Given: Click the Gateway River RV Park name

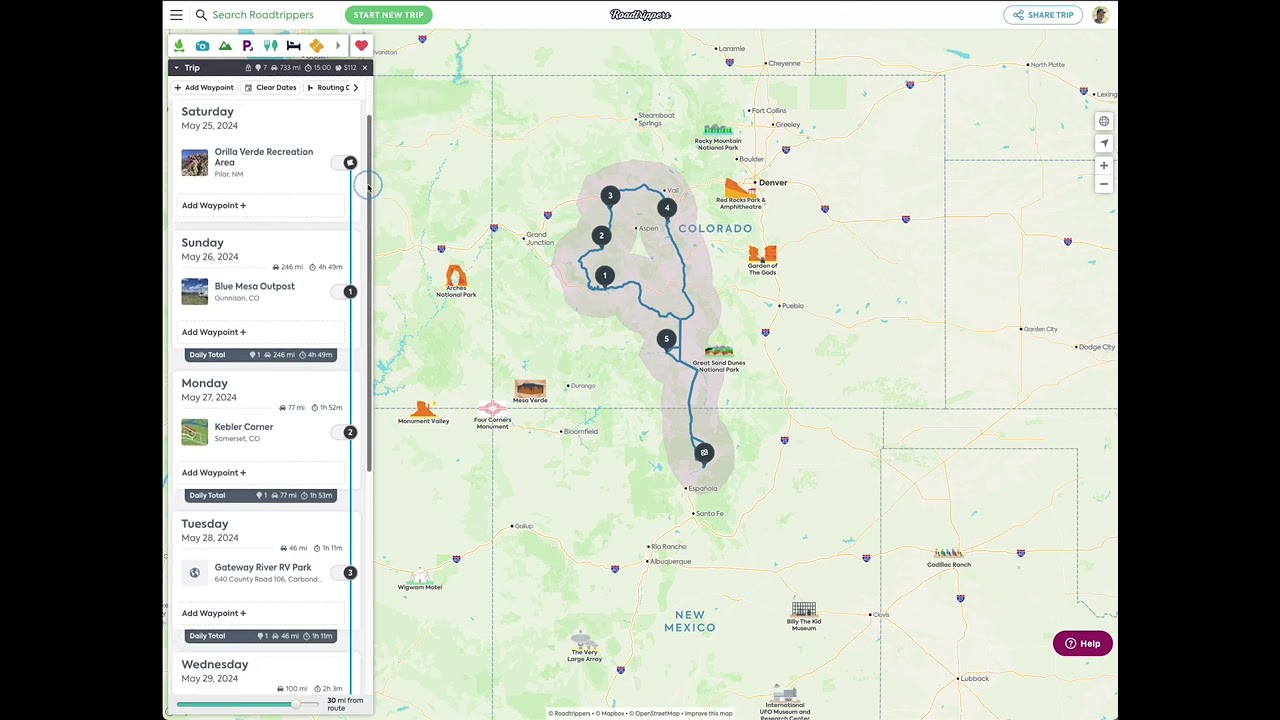Looking at the screenshot, I should [263, 568].
